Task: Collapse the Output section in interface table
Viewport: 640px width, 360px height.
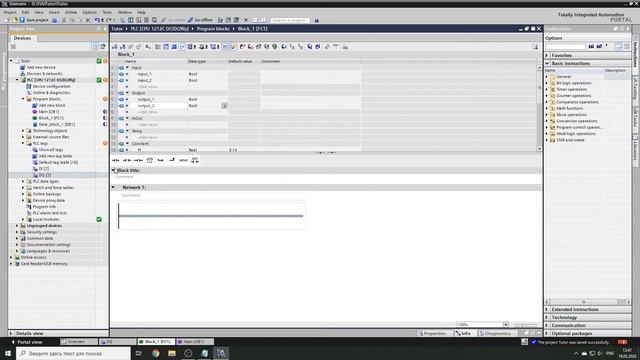Action: click(127, 93)
